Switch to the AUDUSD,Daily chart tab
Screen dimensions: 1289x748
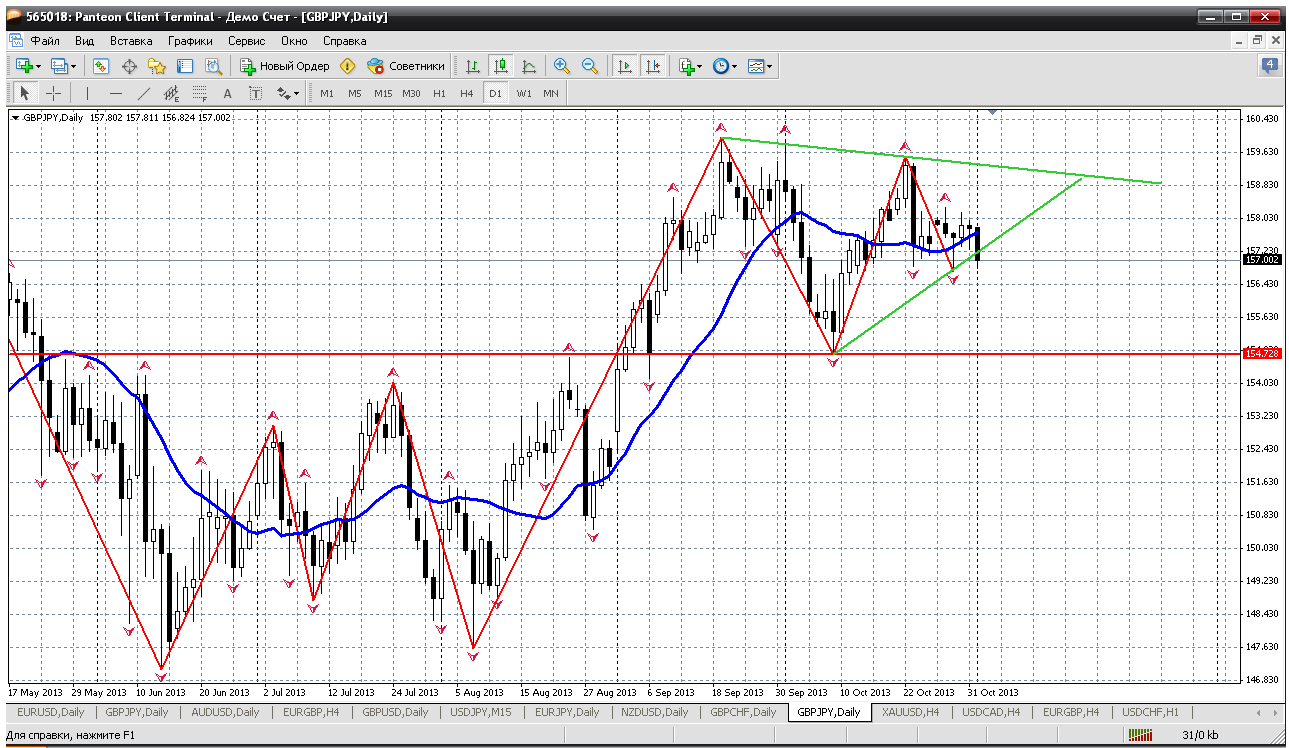(x=225, y=712)
